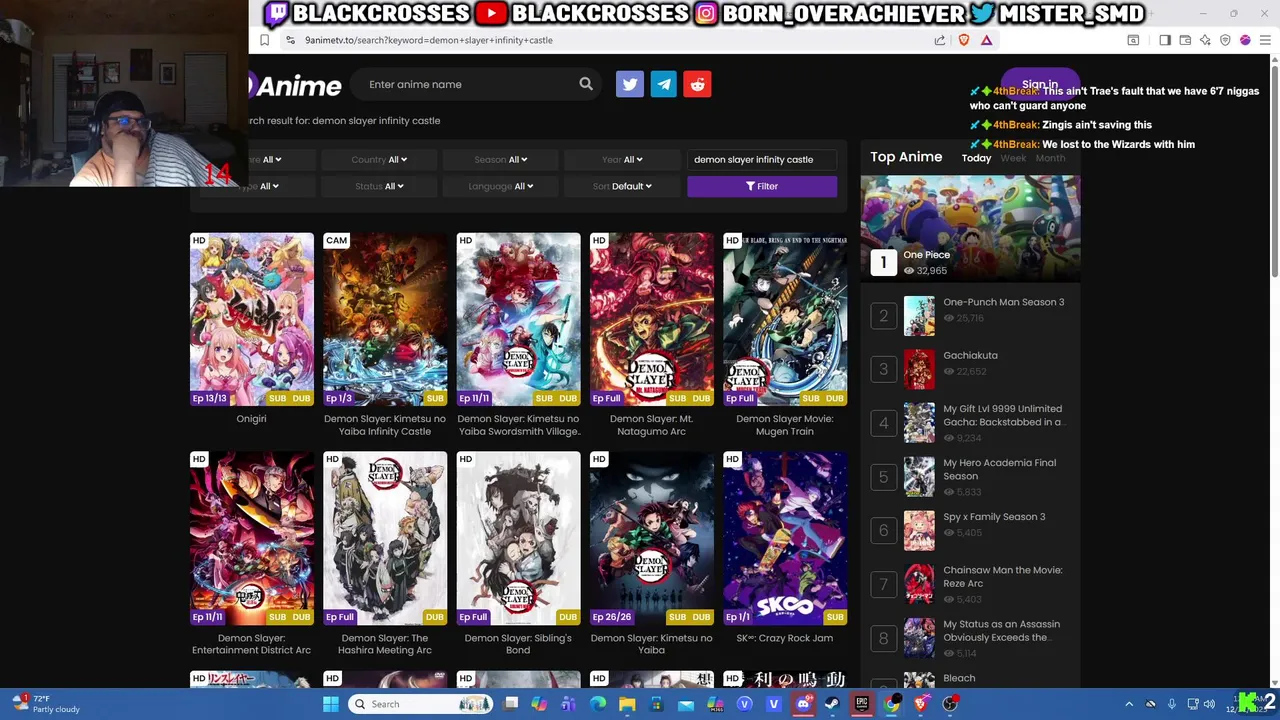
Task: Open SK∞: Crazy Rock Jam title link
Action: click(x=785, y=638)
